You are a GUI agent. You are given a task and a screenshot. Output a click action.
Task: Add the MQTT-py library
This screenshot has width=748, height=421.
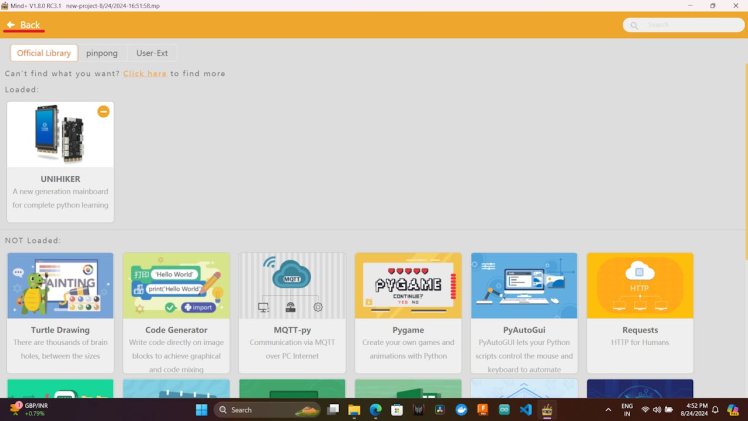pos(292,286)
